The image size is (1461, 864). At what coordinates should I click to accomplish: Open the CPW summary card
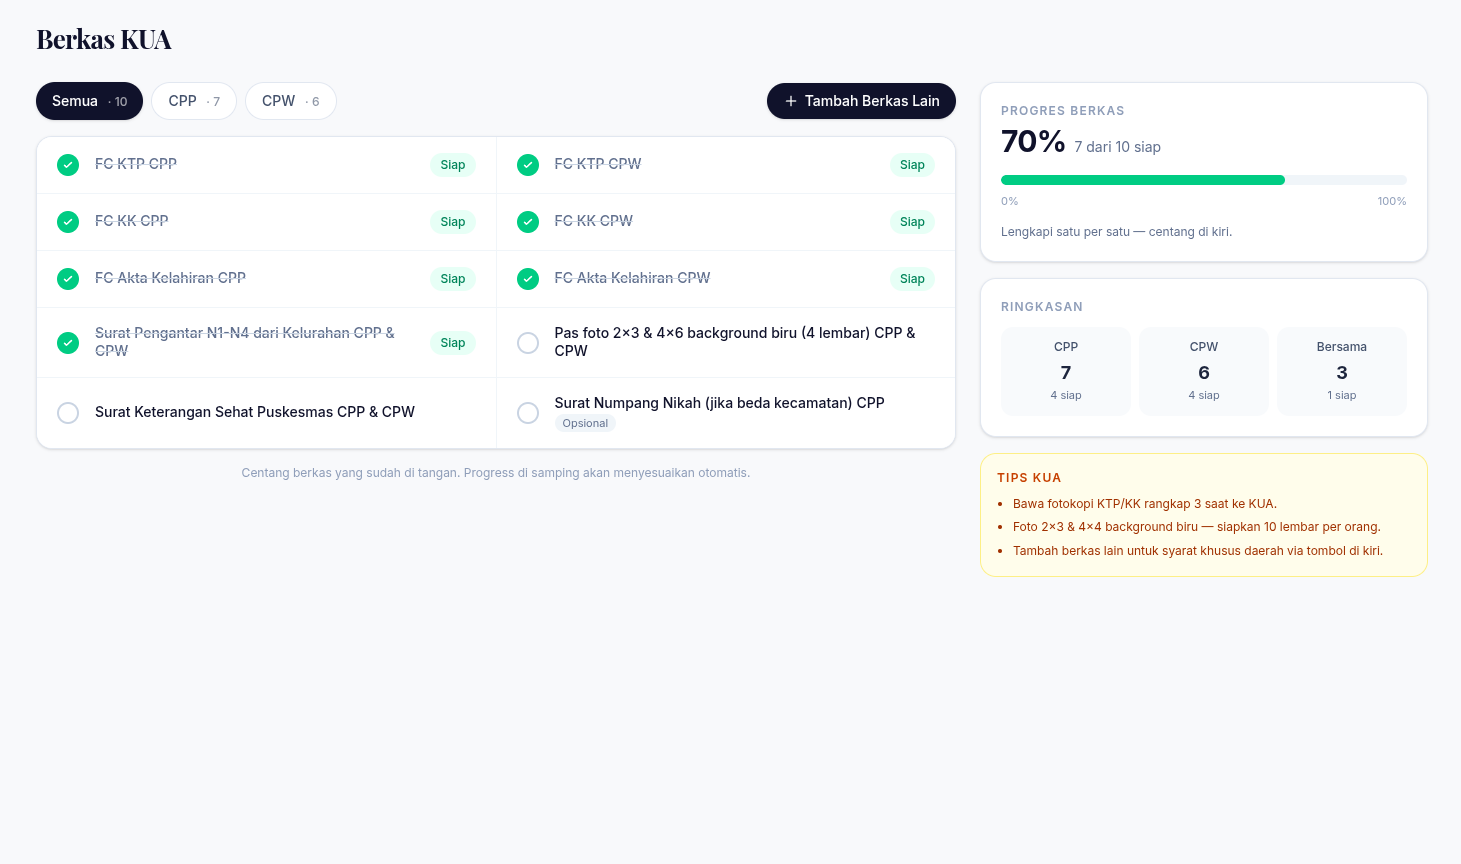click(1204, 371)
